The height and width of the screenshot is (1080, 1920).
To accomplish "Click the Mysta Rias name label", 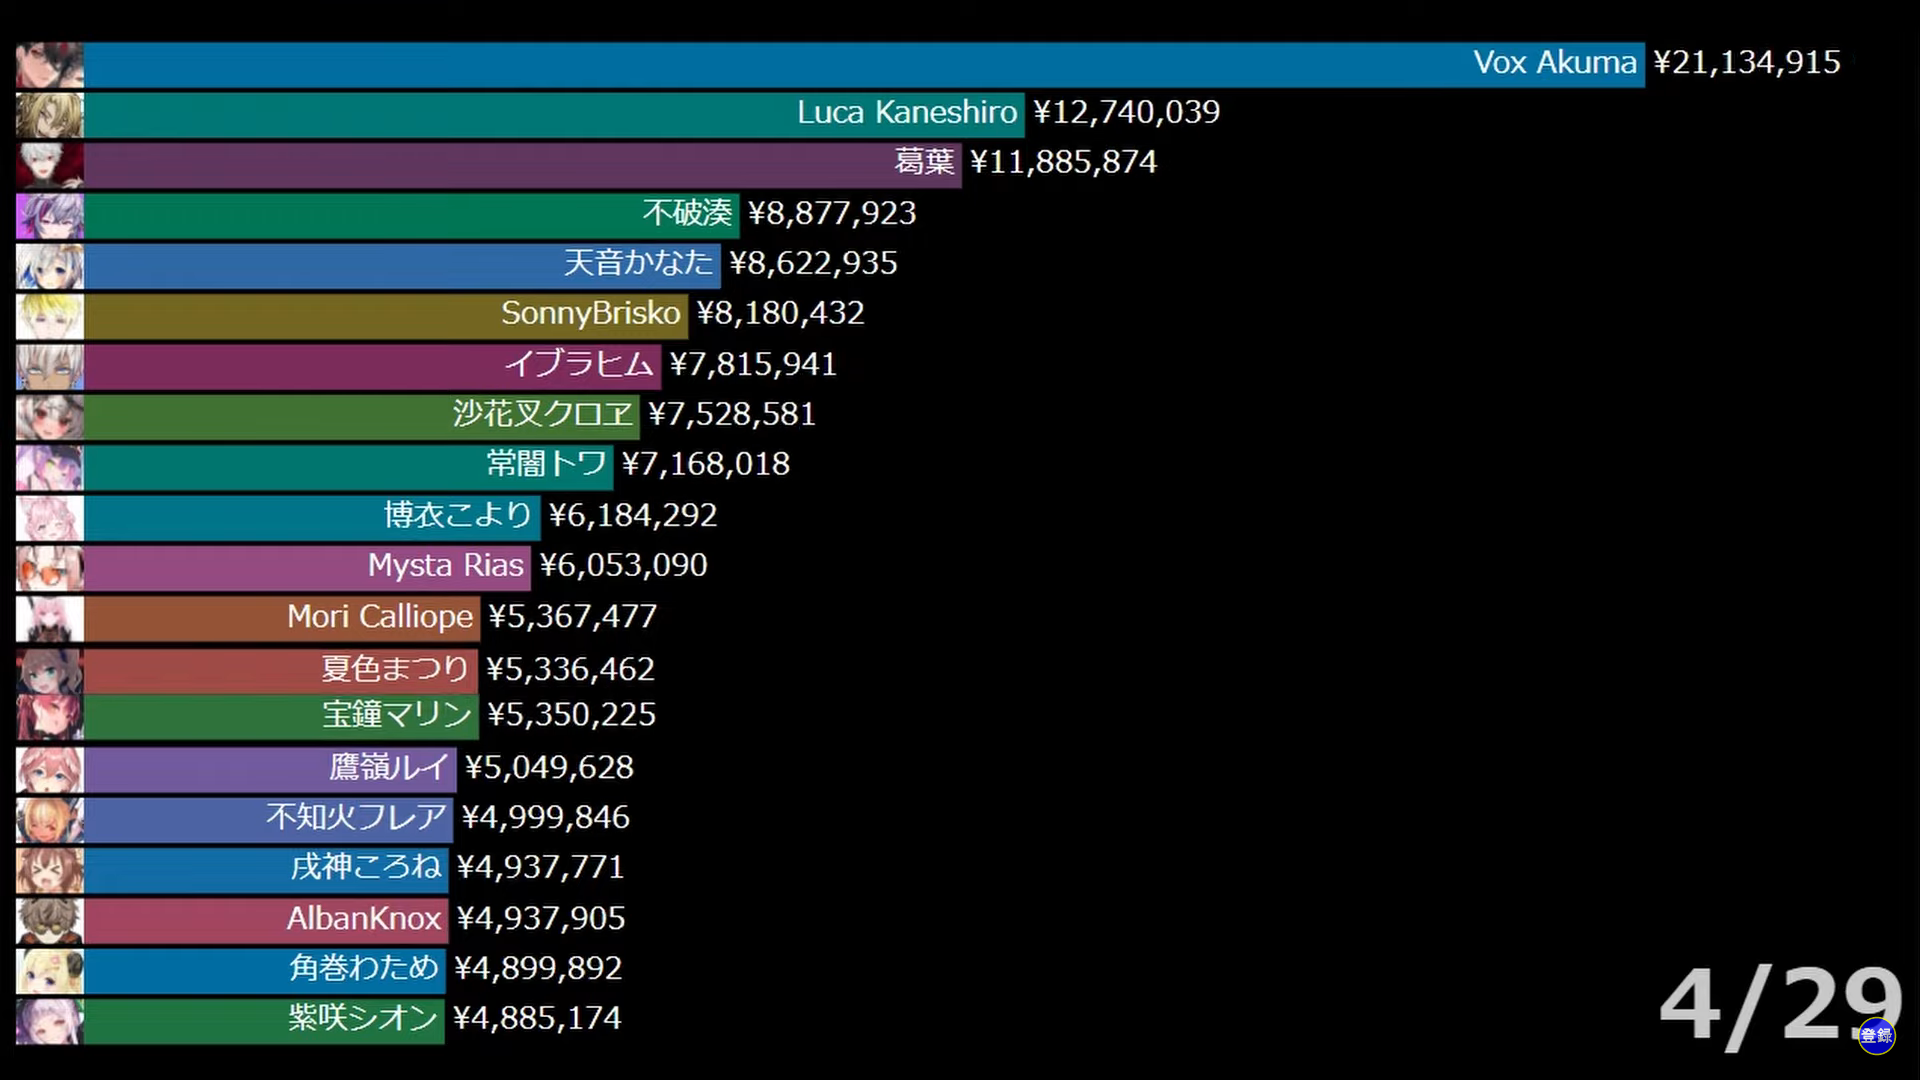I will click(x=446, y=565).
